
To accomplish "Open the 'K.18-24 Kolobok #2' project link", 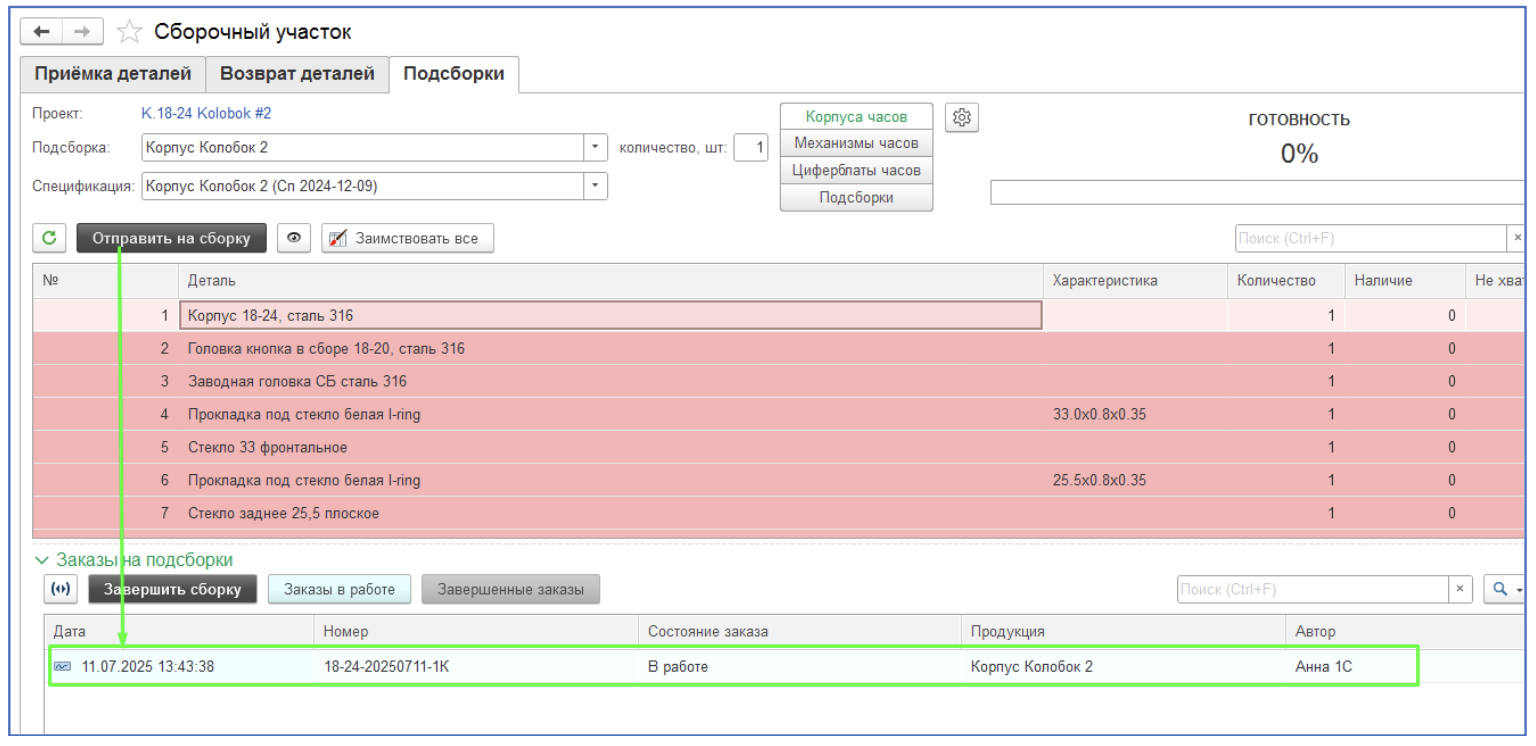I will coord(206,113).
